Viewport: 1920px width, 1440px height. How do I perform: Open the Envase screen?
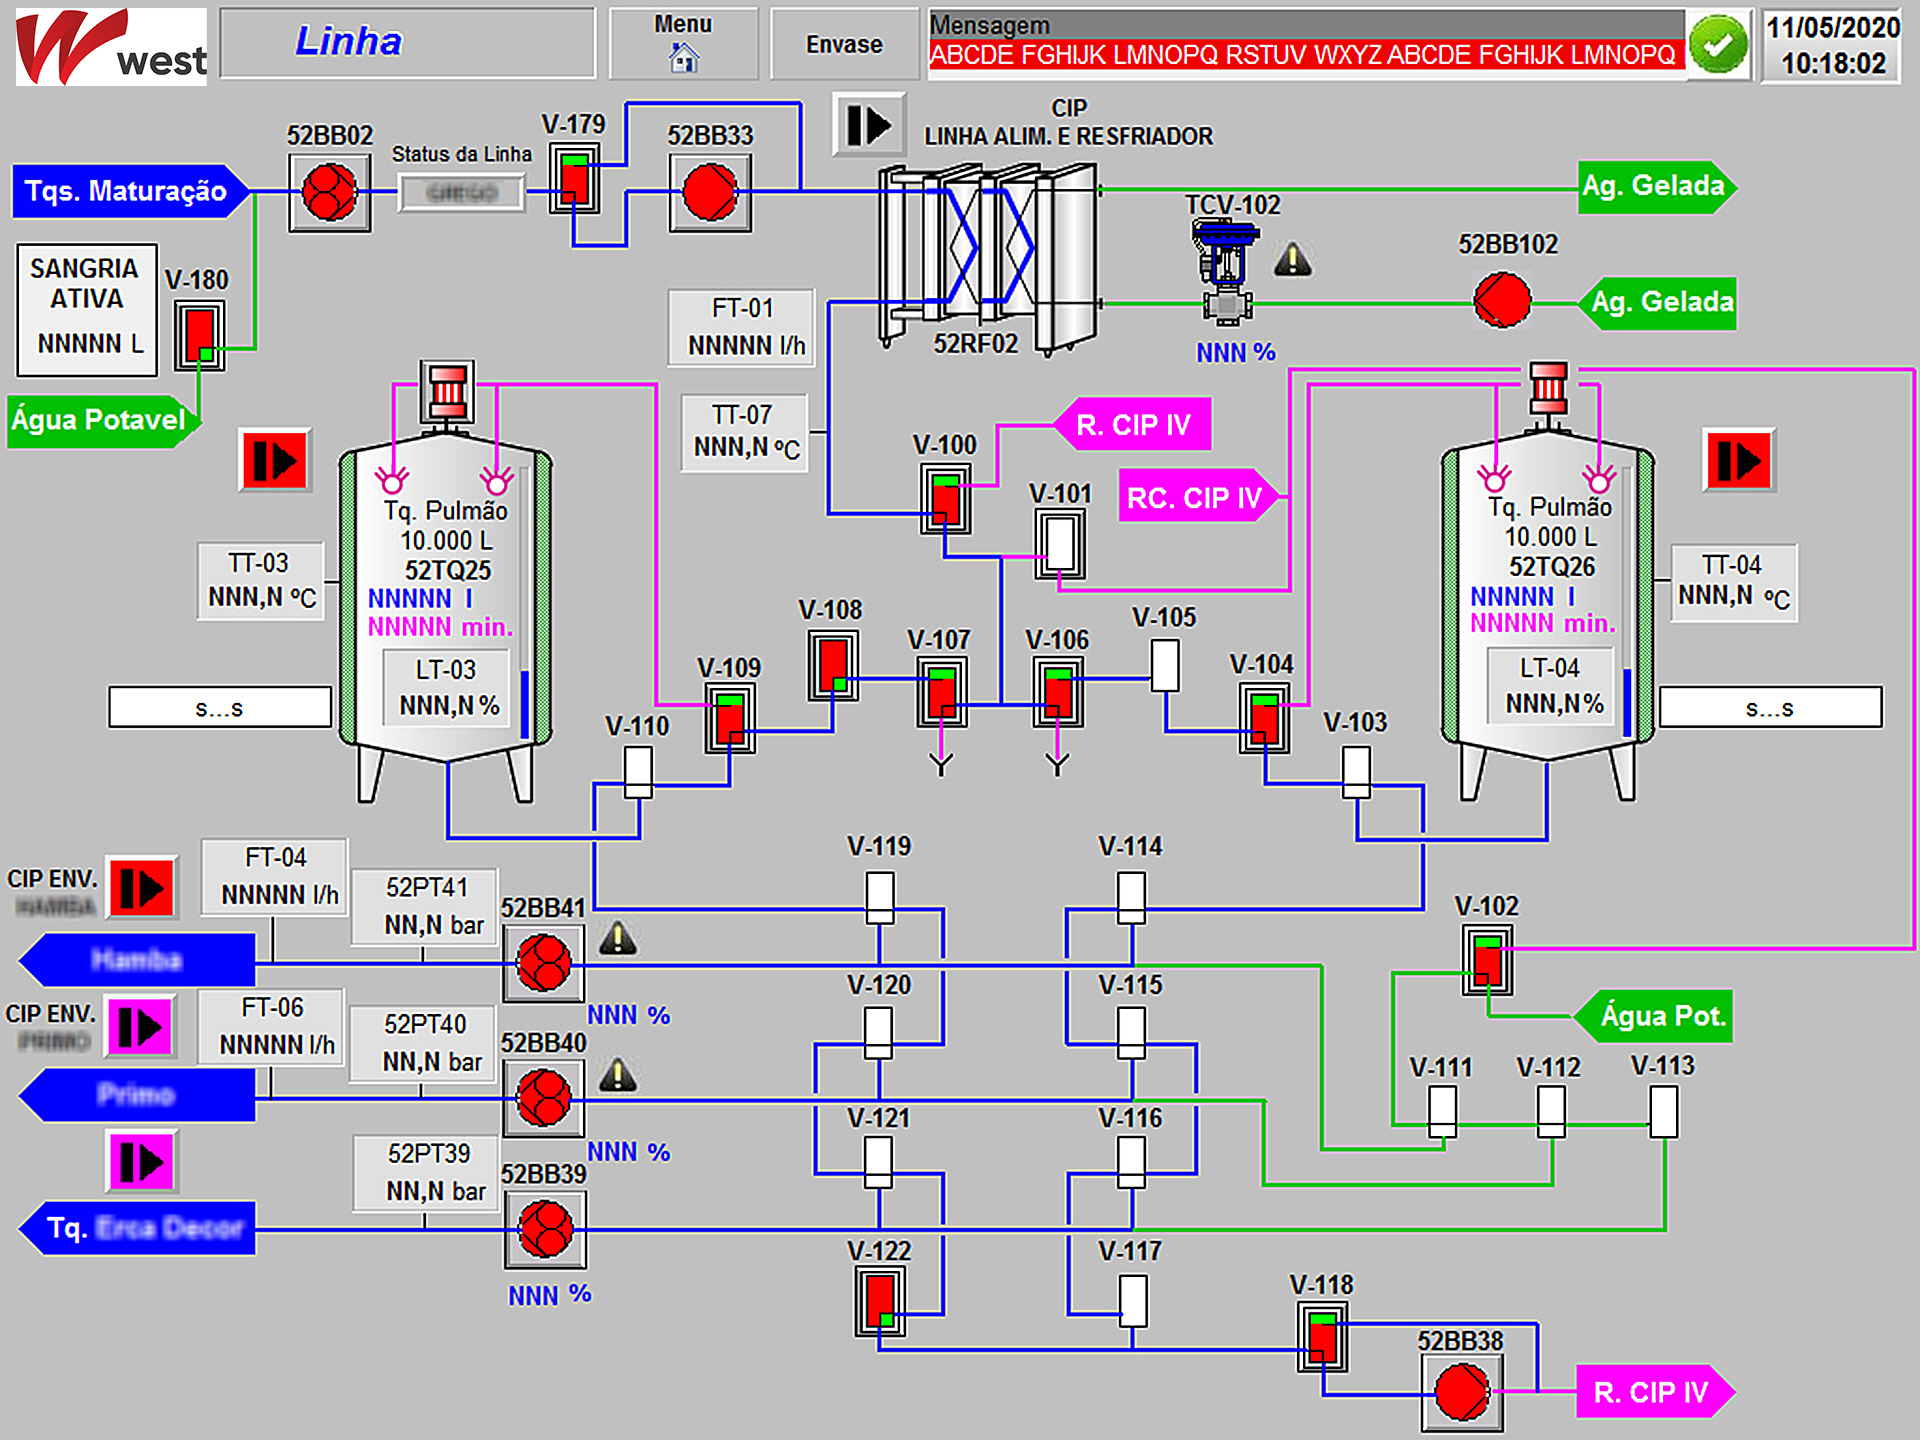(x=844, y=45)
